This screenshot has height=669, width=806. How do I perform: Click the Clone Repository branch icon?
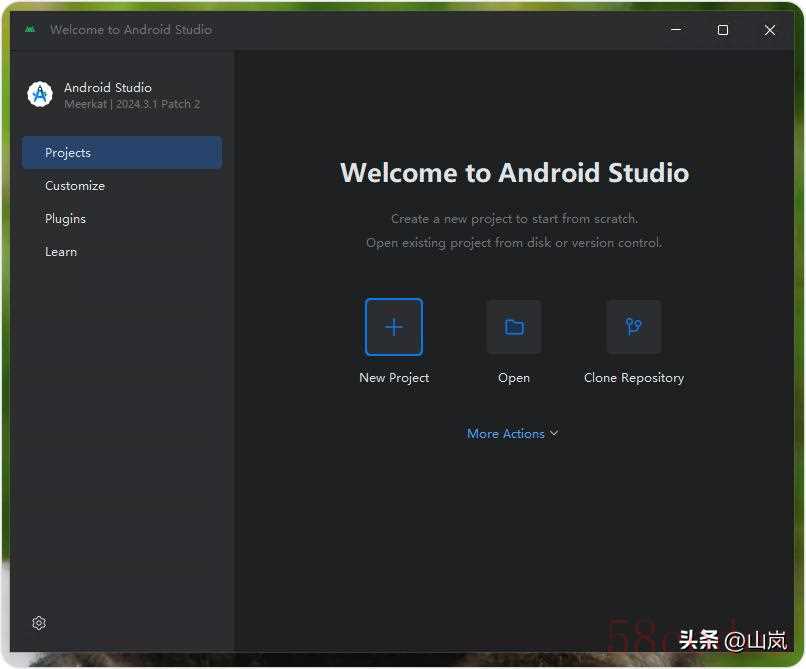tap(633, 327)
